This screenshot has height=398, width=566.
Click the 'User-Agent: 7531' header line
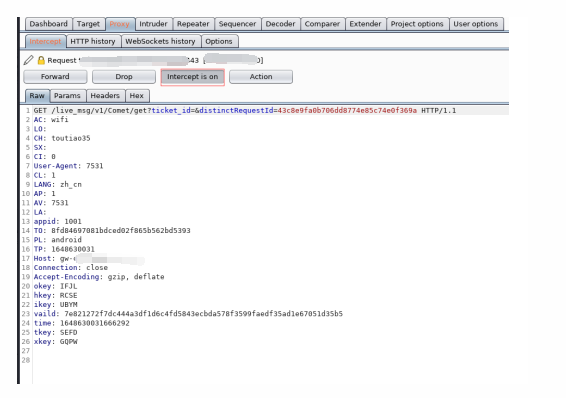69,166
